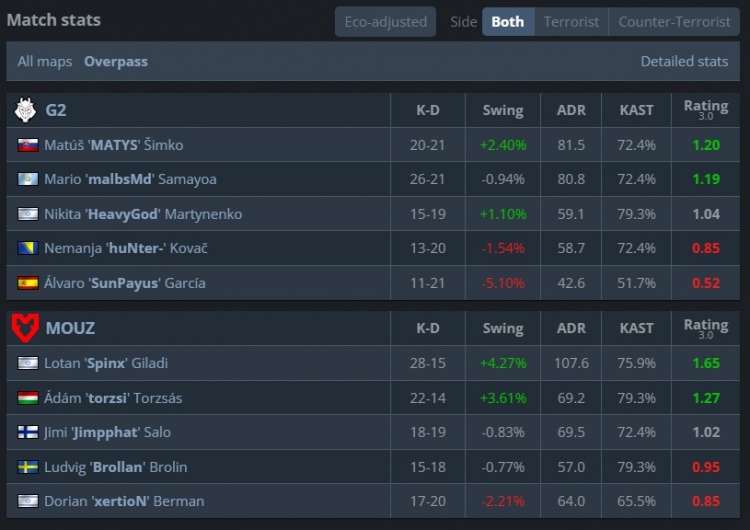Click the Slovakia flag beside MATYS
Viewport: 750px width, 530px height.
(28, 145)
